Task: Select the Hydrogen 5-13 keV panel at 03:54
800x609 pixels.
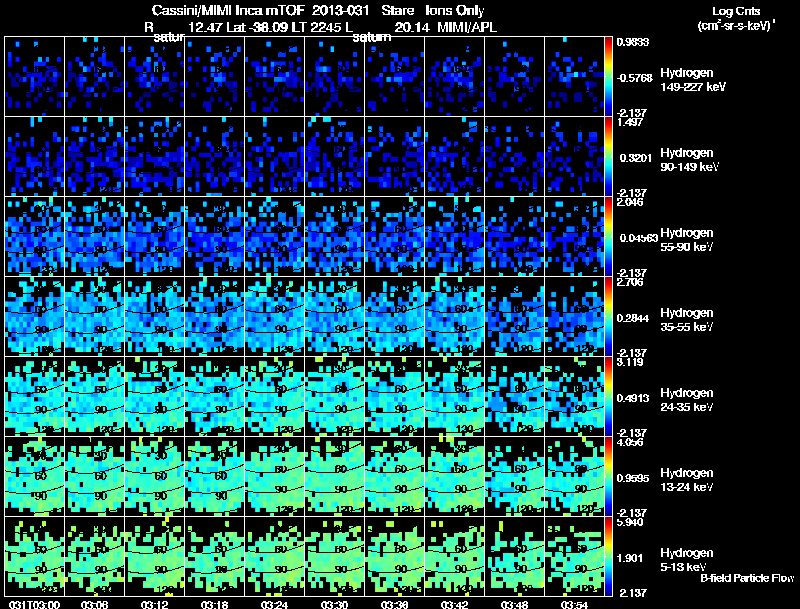Action: click(574, 556)
